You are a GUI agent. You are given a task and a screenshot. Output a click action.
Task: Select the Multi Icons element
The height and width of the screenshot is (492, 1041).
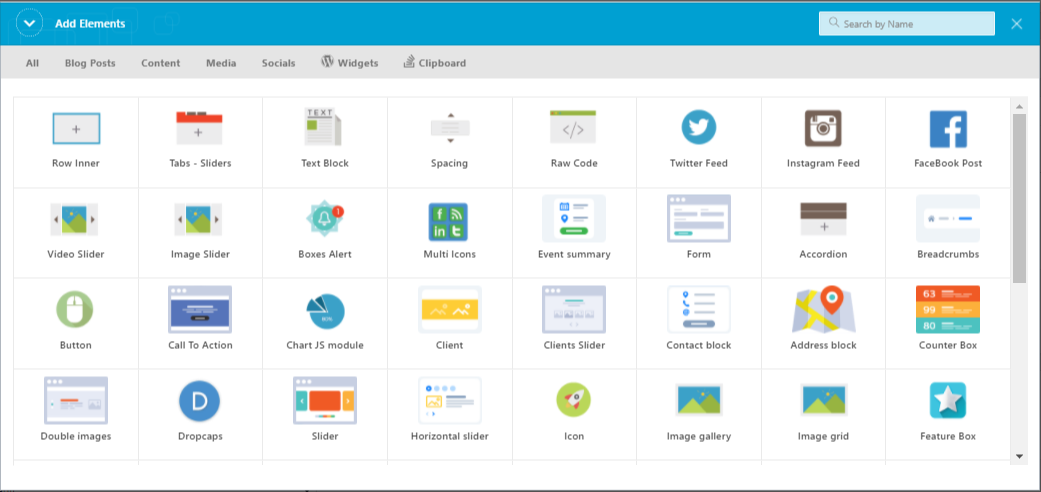click(449, 219)
